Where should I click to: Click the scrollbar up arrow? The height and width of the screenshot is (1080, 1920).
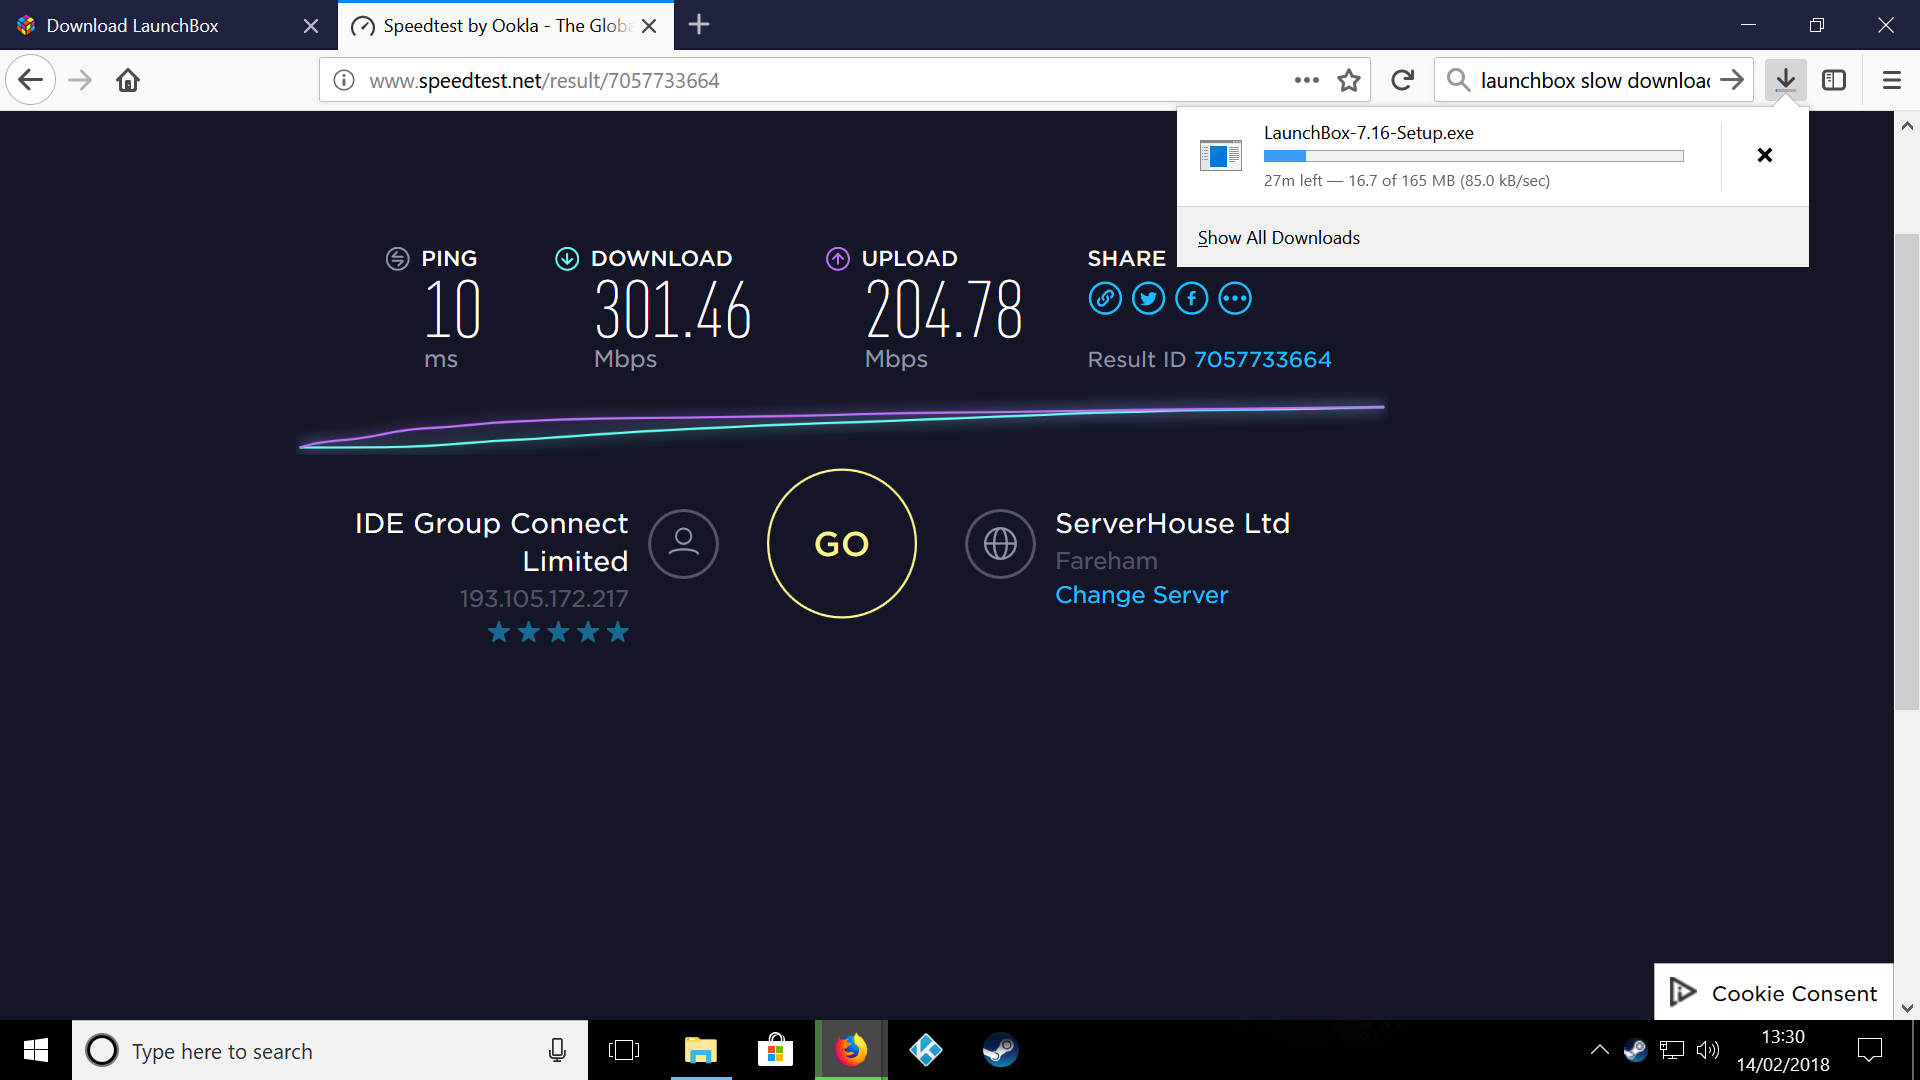point(1907,126)
